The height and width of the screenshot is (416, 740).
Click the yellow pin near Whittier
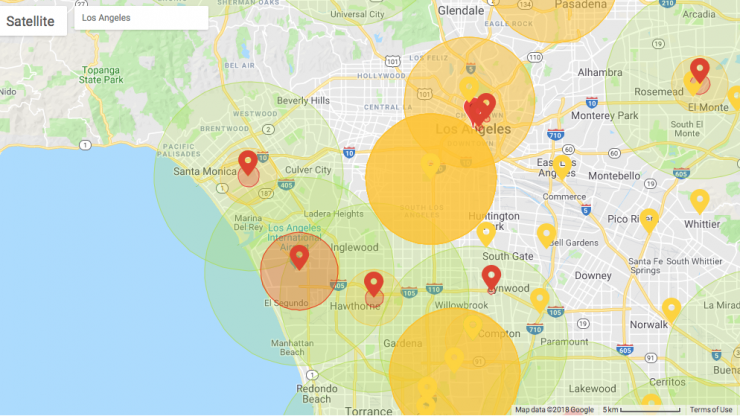[699, 200]
